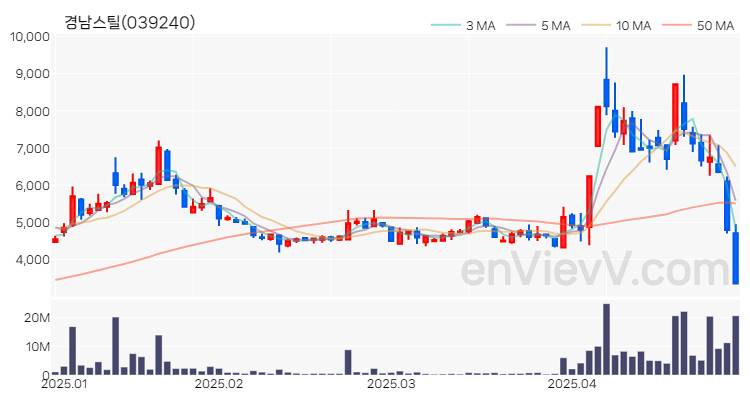Click the 5,000 price axis label
This screenshot has height=400, width=750.
(33, 223)
